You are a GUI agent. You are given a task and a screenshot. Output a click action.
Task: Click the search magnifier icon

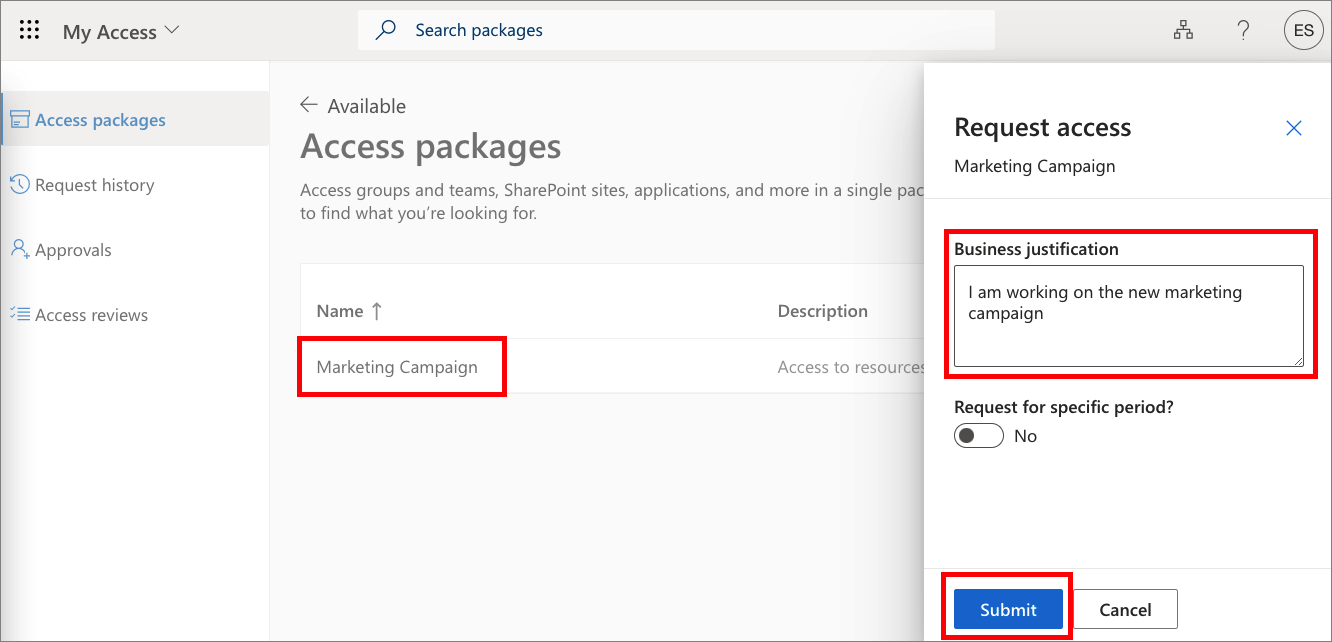click(x=385, y=30)
